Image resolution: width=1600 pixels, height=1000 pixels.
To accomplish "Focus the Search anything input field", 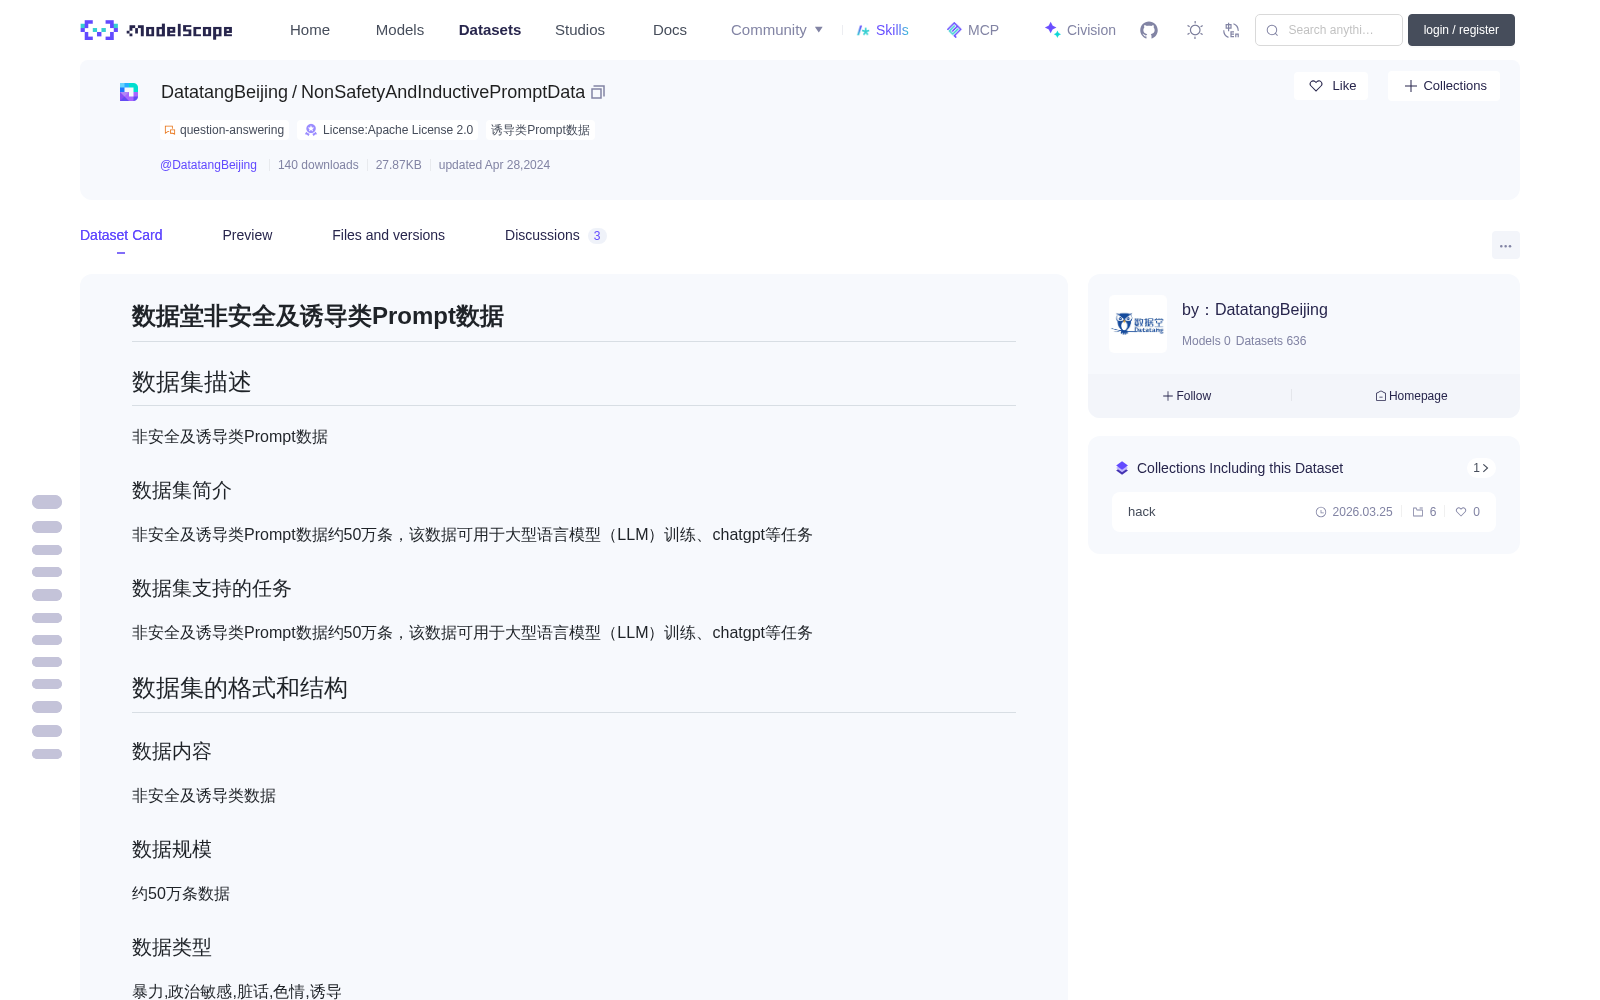I will (x=1329, y=30).
